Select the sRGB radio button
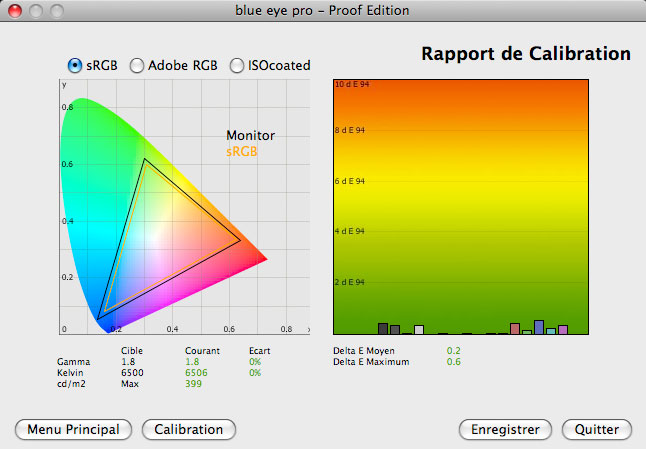The image size is (646, 449). (74, 66)
